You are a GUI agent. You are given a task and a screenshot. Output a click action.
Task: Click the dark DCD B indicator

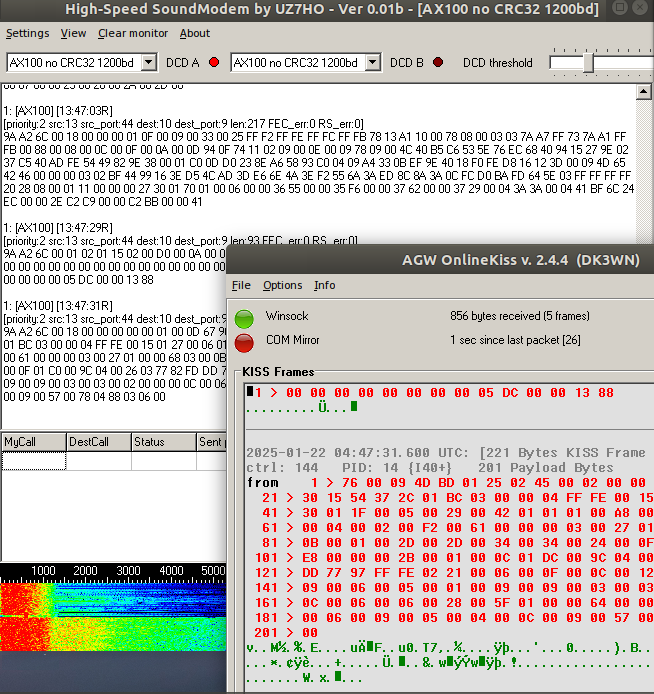tap(438, 63)
